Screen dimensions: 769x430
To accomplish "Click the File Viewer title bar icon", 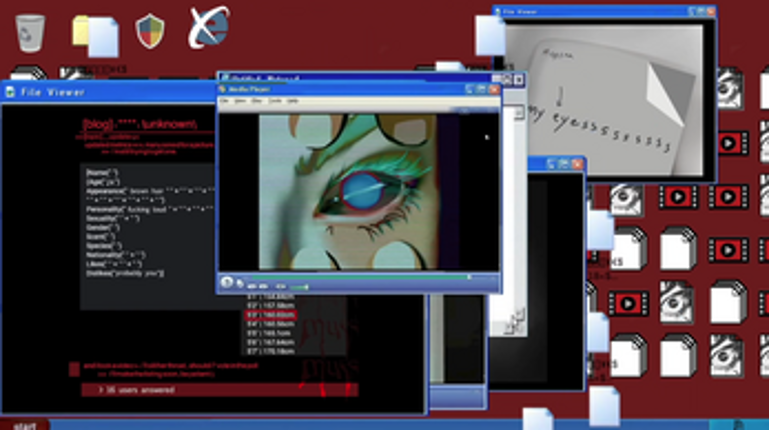I will pos(10,92).
